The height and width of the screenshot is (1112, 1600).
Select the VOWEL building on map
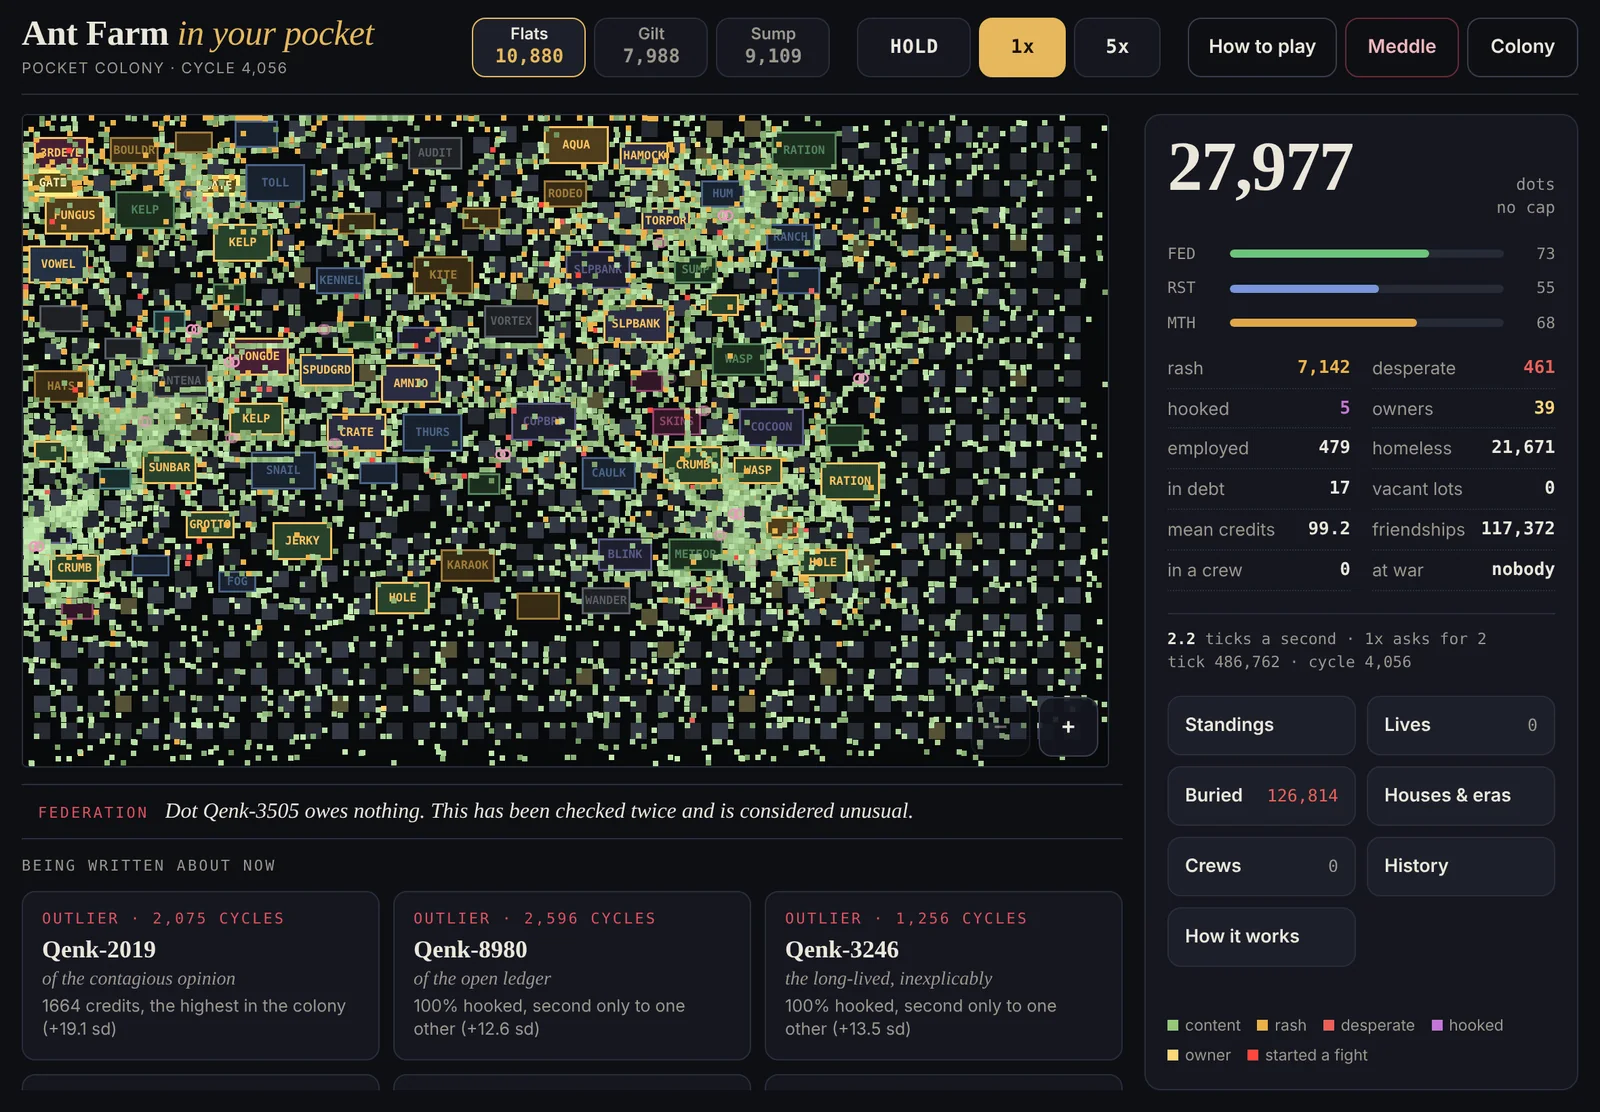pyautogui.click(x=57, y=264)
